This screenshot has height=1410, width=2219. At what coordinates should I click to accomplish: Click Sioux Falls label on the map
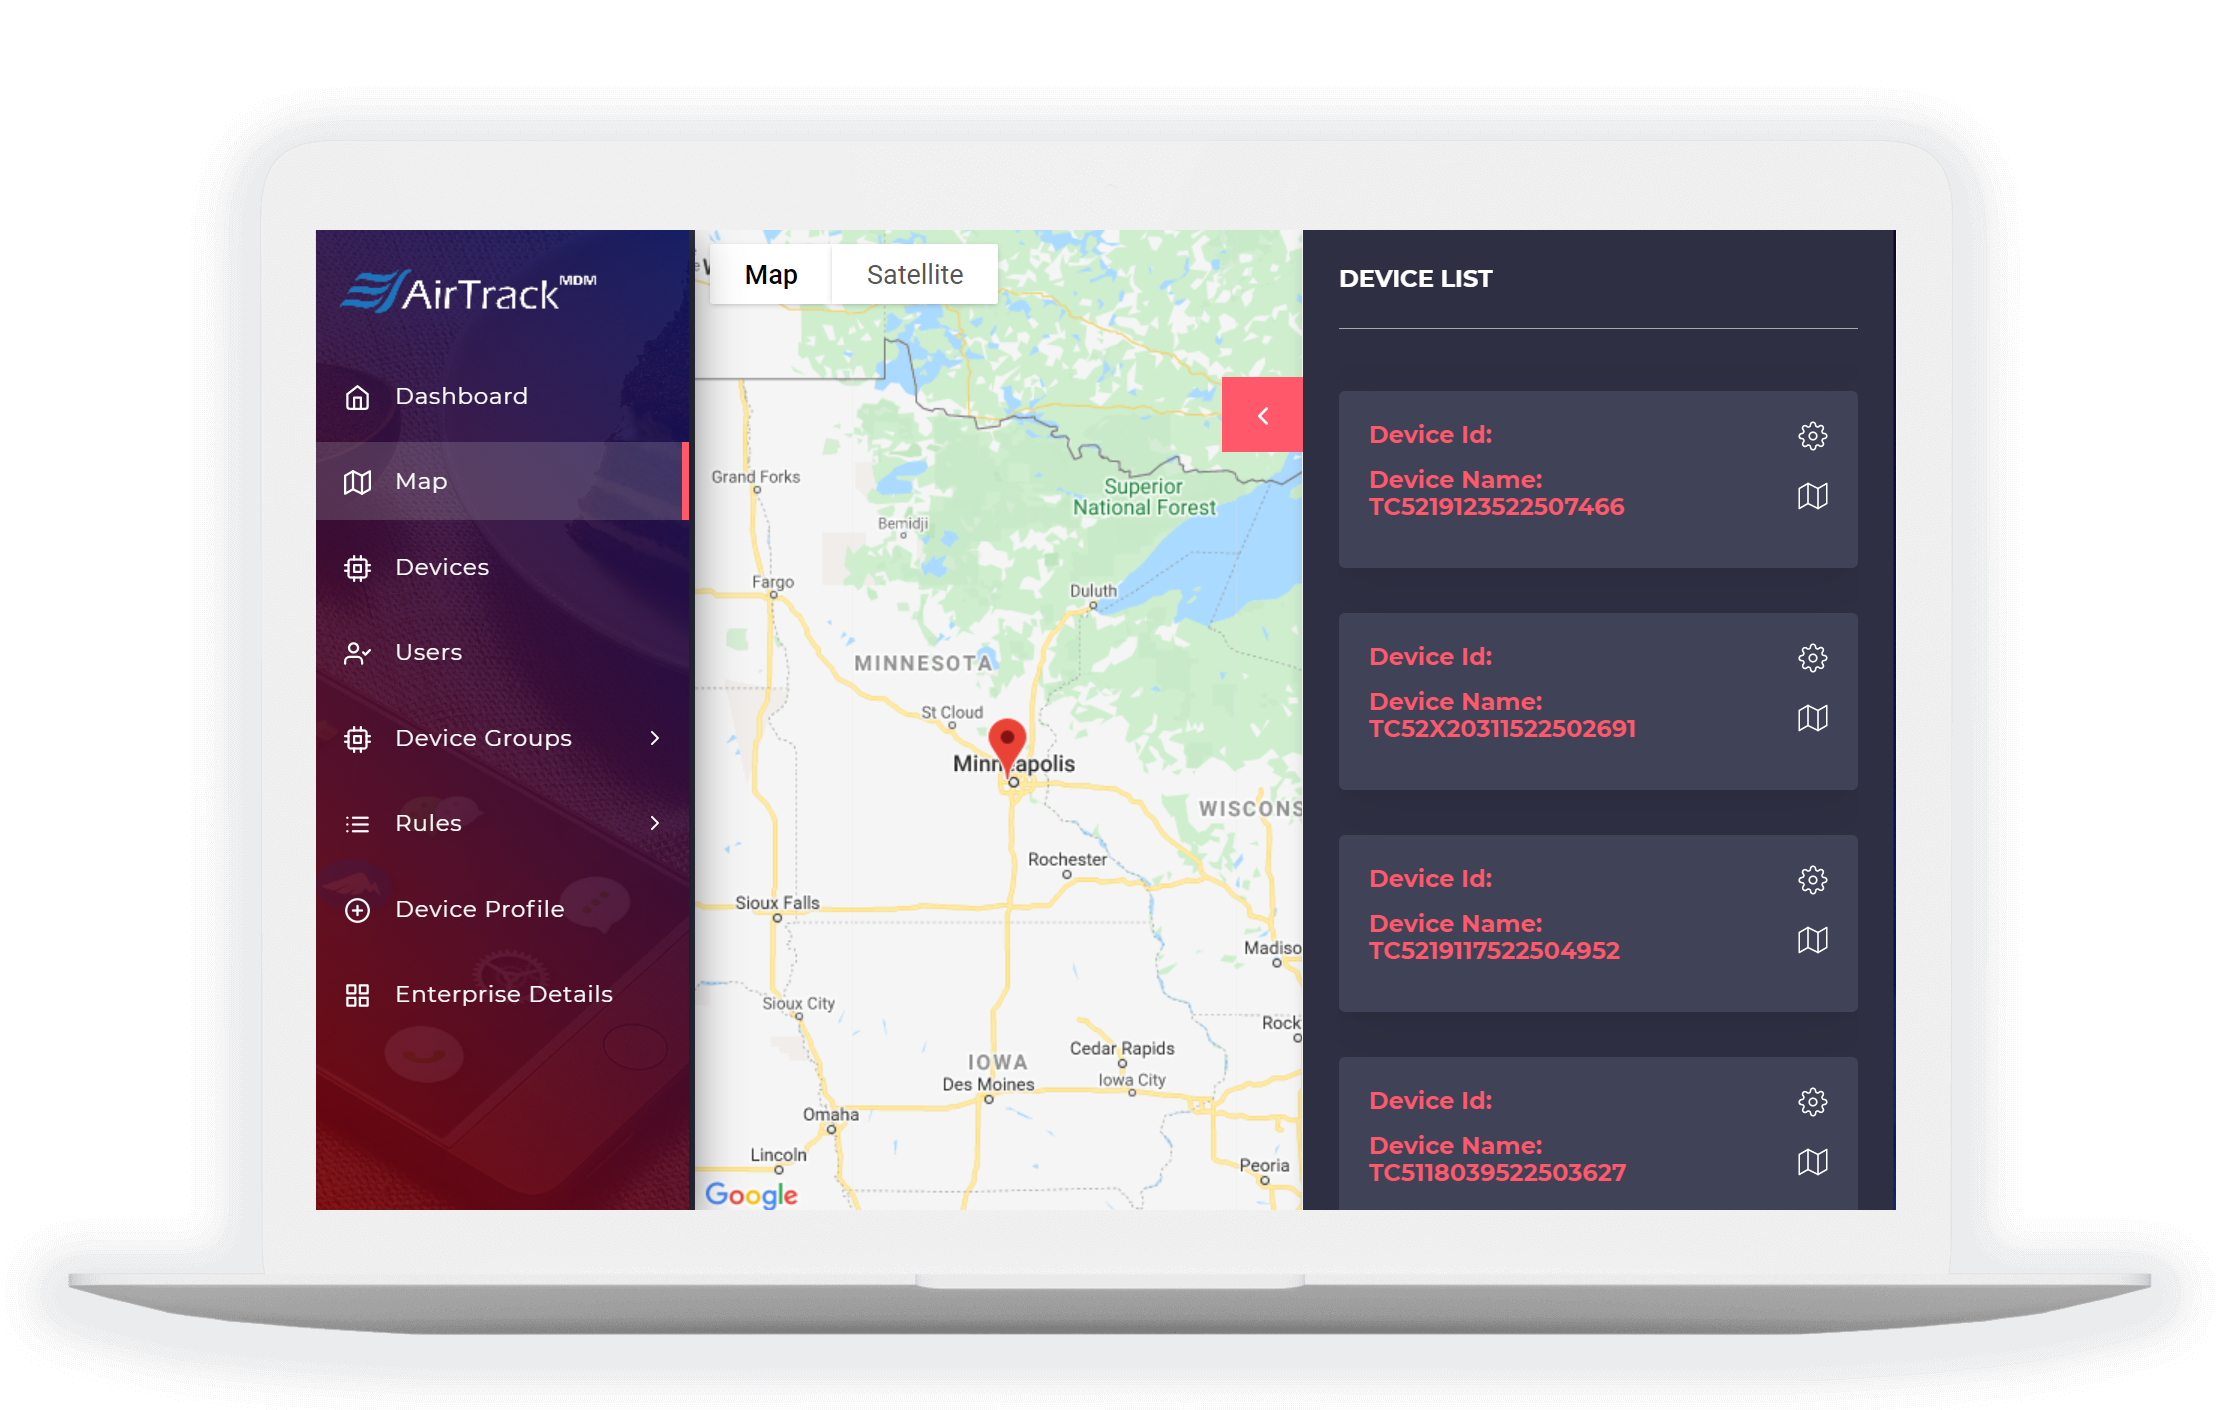pyautogui.click(x=777, y=903)
